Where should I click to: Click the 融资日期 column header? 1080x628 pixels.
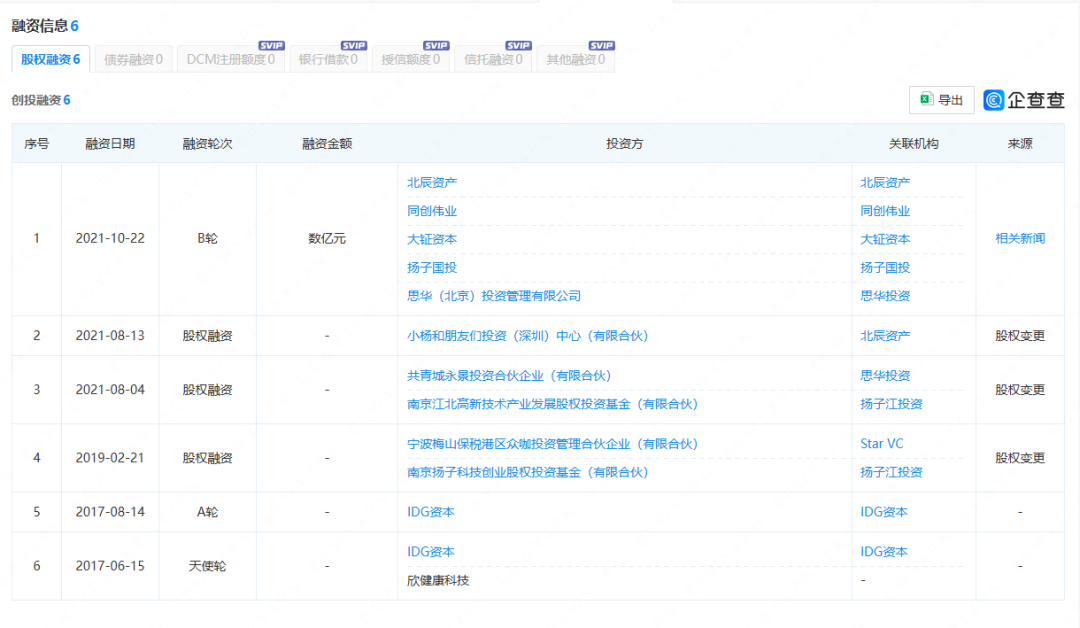click(x=110, y=144)
